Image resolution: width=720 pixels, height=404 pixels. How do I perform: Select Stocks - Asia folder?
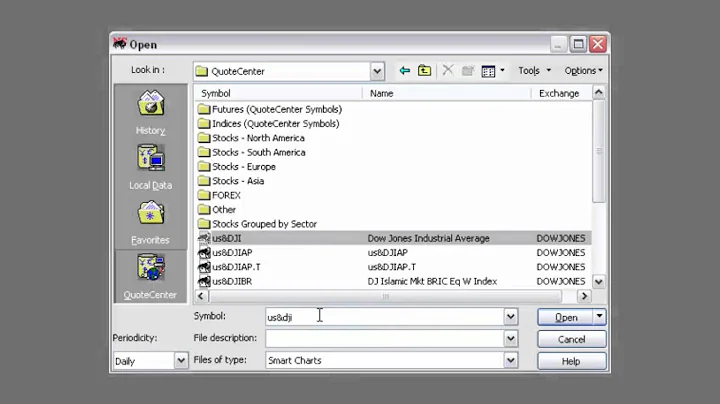click(x=231, y=180)
